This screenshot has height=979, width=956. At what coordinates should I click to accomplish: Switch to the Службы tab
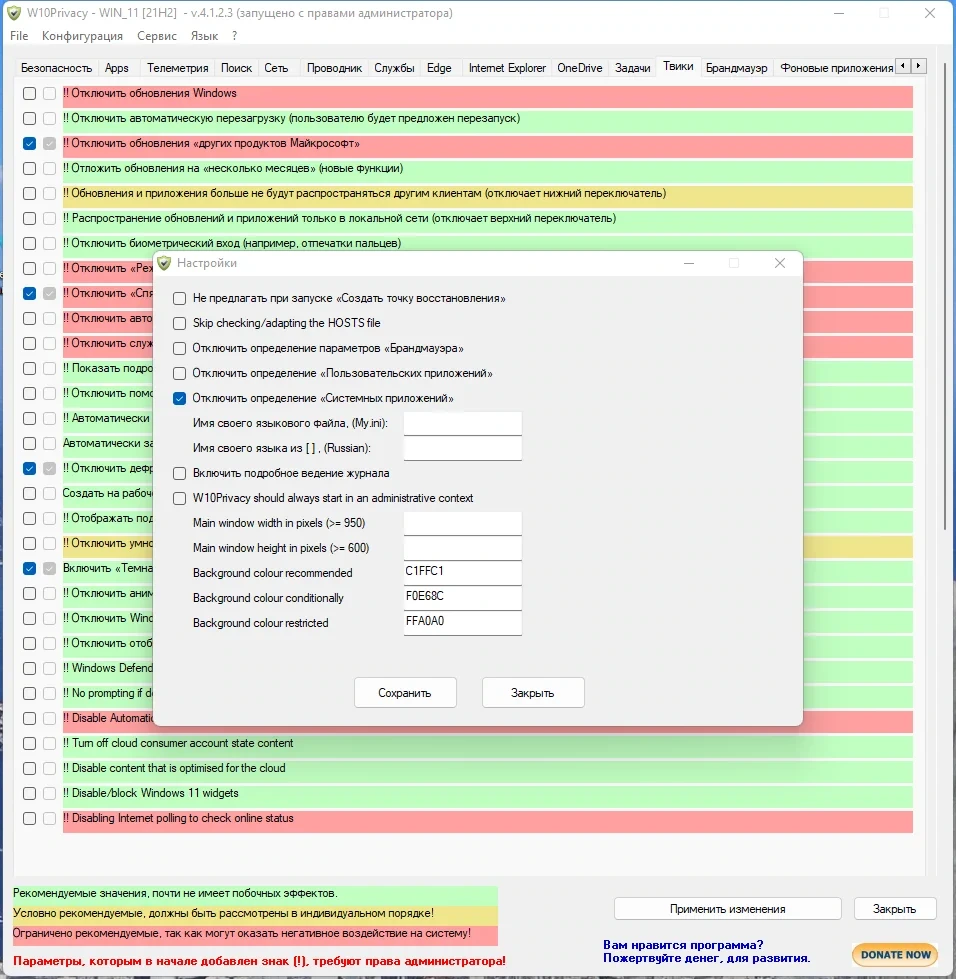pyautogui.click(x=394, y=68)
